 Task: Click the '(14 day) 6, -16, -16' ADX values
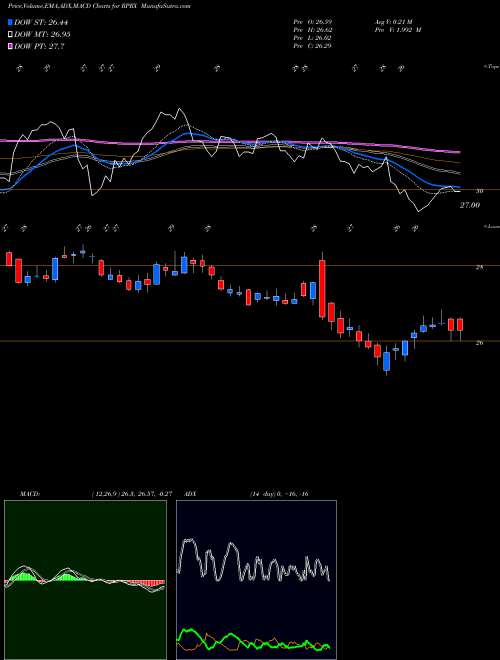coord(280,494)
